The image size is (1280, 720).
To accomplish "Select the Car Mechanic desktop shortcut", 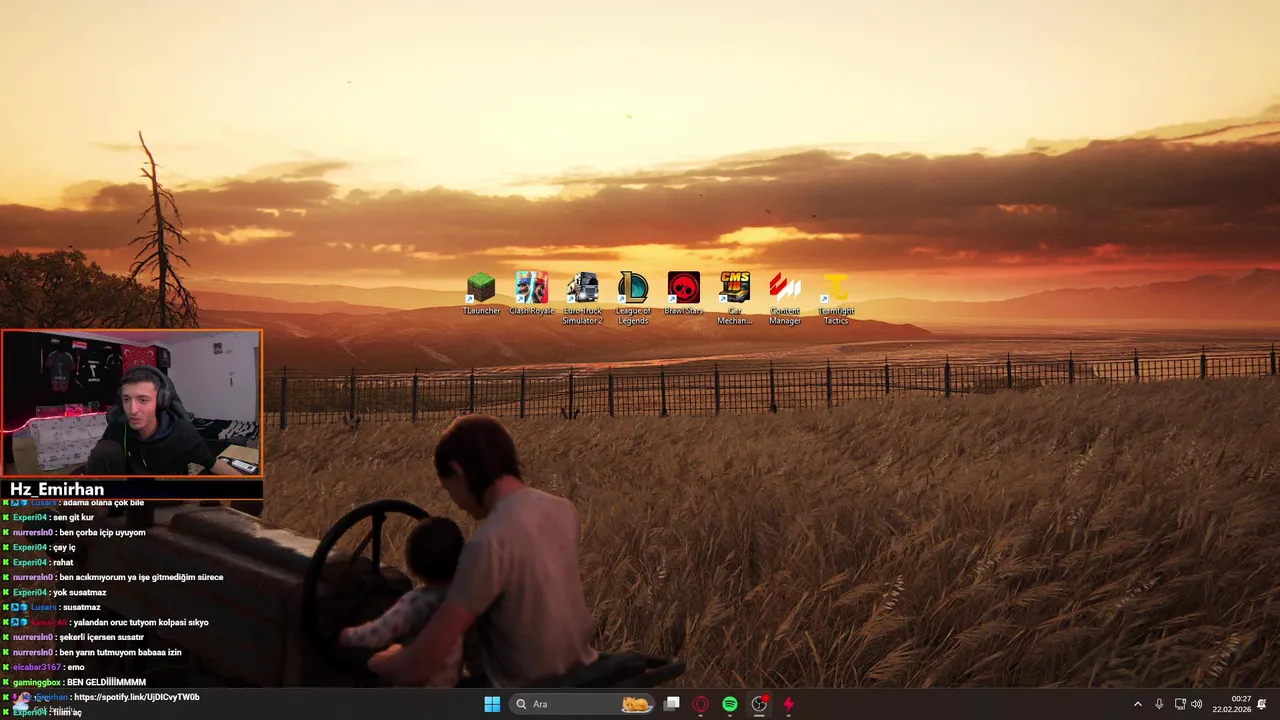I will tap(735, 298).
